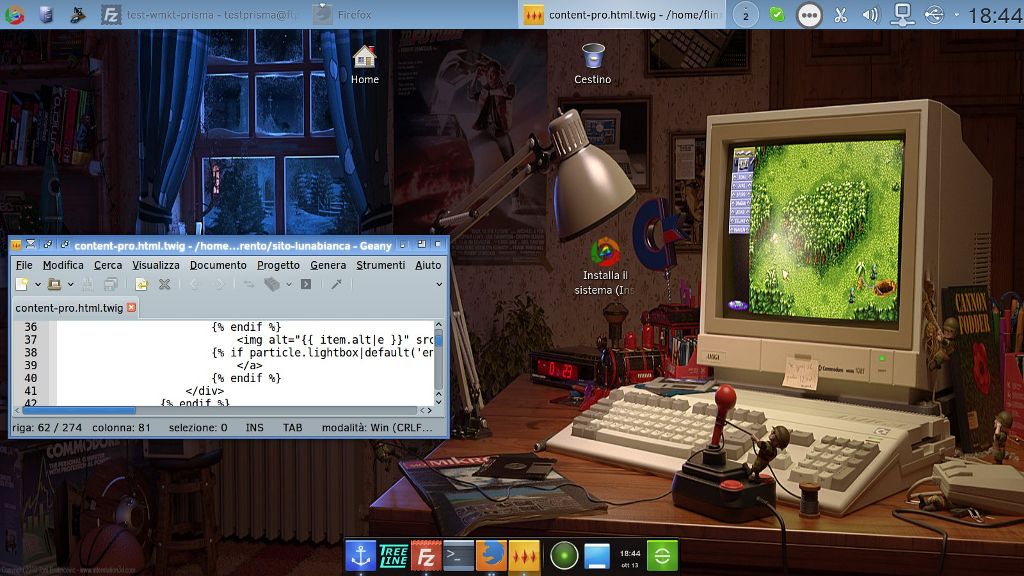Viewport: 1024px width, 576px height.
Task: Select the navigate back arrow in Geany
Action: point(193,285)
